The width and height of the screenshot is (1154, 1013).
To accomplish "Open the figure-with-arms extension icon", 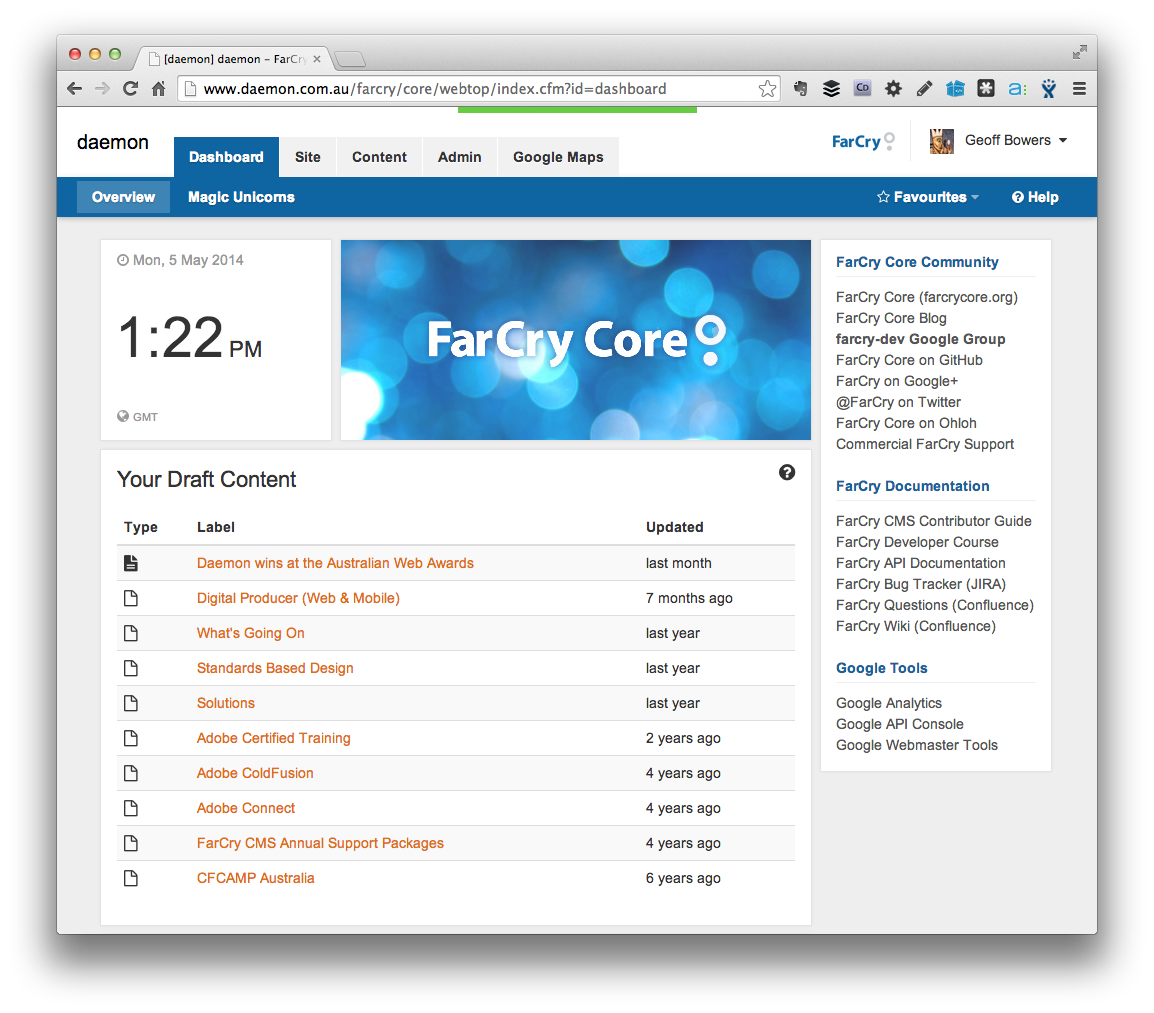I will pyautogui.click(x=1049, y=89).
